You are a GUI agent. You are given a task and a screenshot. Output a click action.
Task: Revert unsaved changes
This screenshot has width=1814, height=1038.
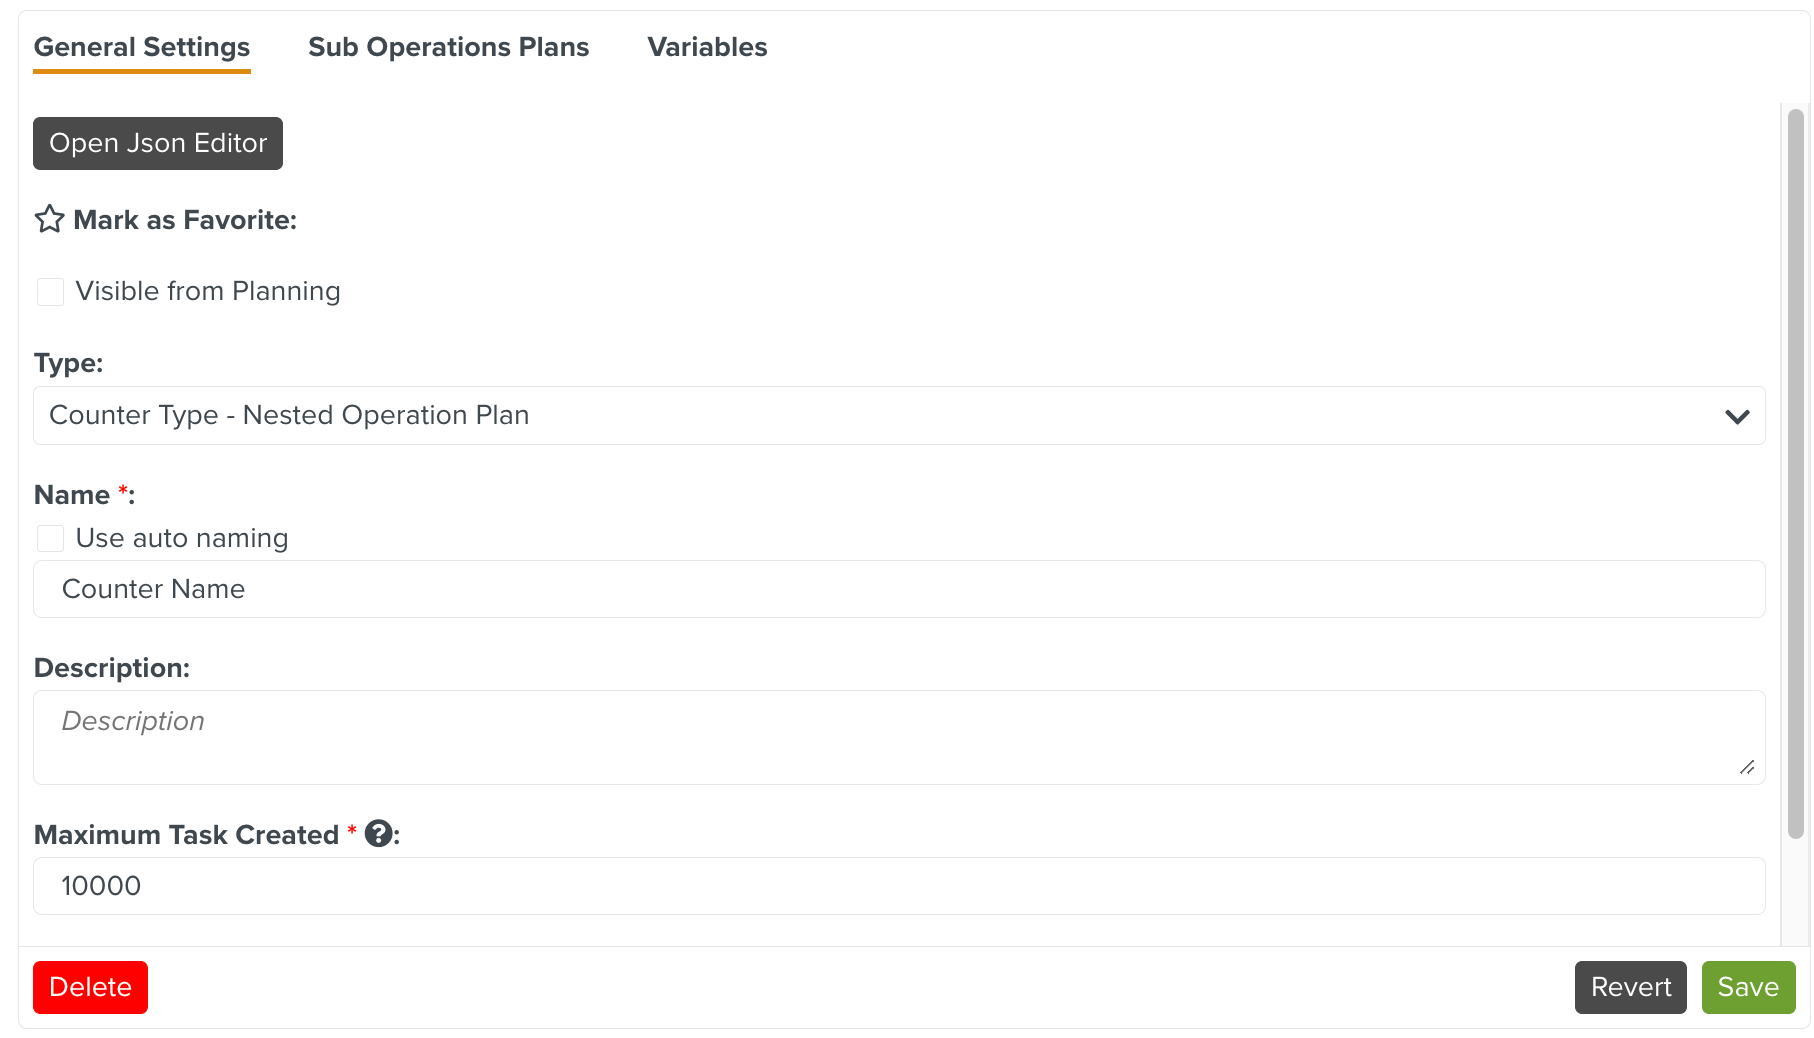click(x=1630, y=988)
